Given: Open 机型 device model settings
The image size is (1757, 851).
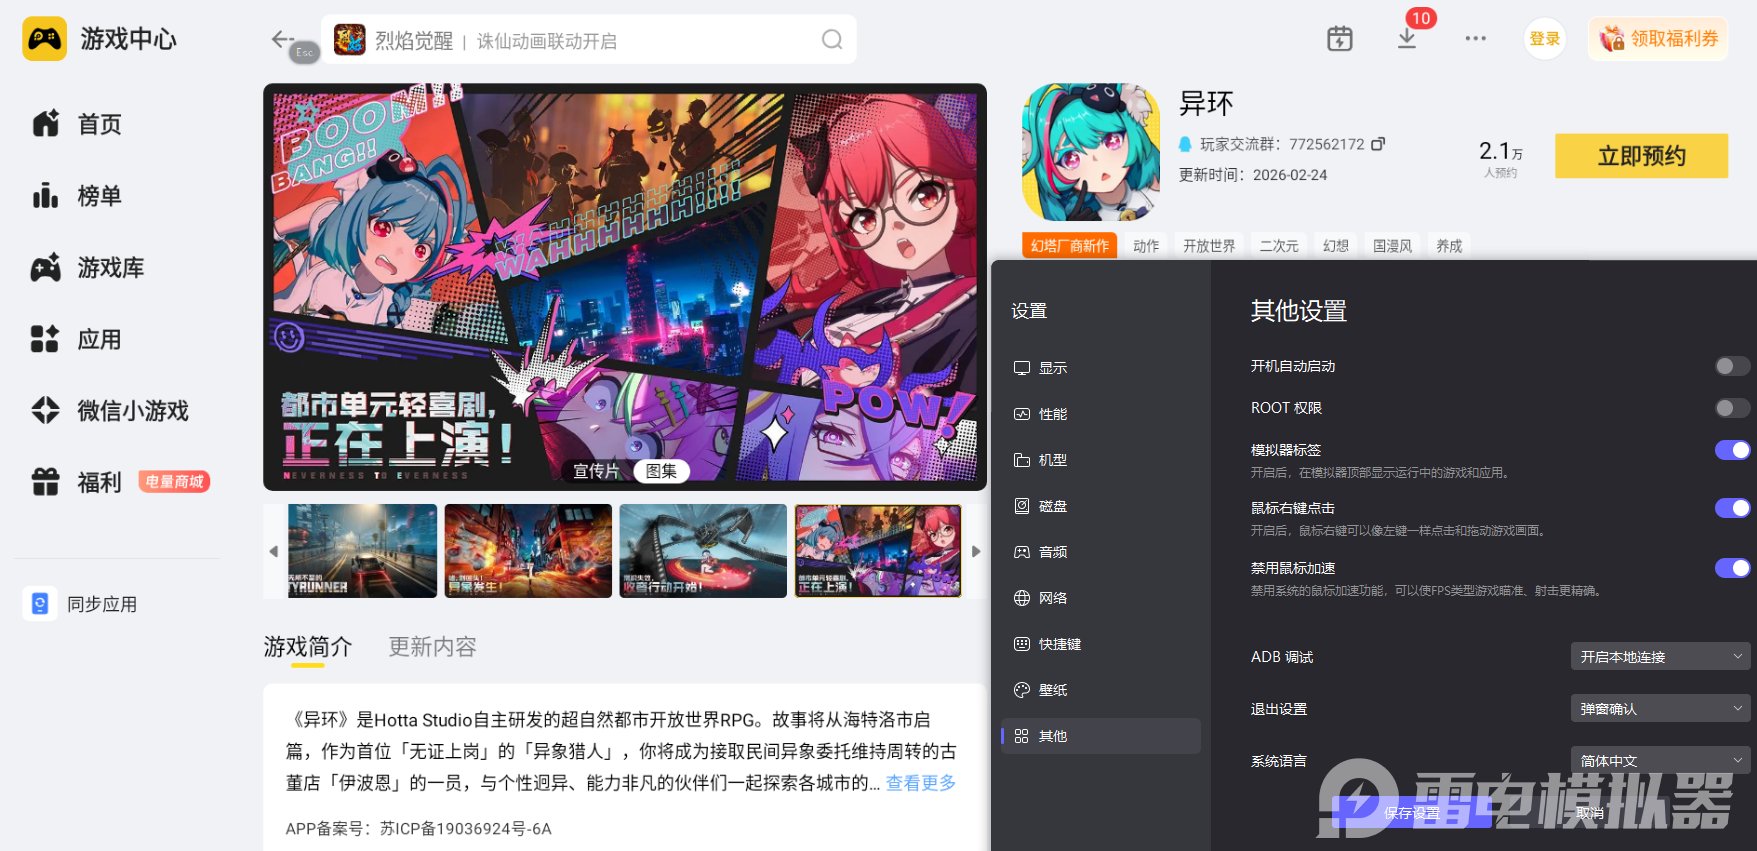Looking at the screenshot, I should coord(1101,460).
